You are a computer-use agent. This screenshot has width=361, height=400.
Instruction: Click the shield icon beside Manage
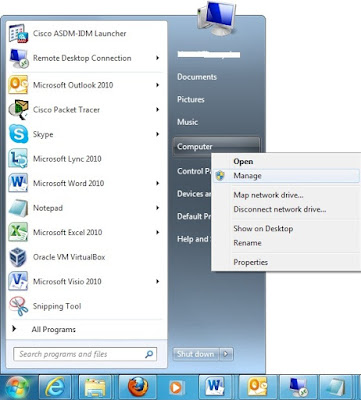coord(220,176)
